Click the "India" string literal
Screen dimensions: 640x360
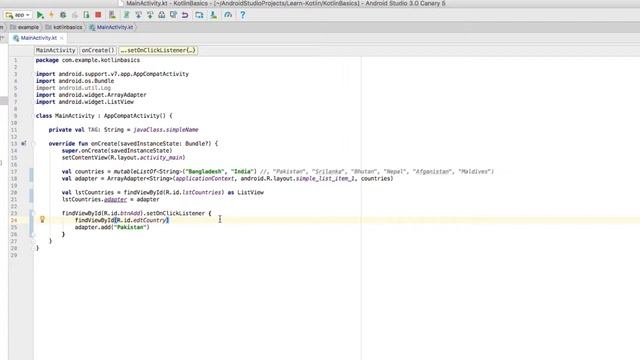point(242,171)
